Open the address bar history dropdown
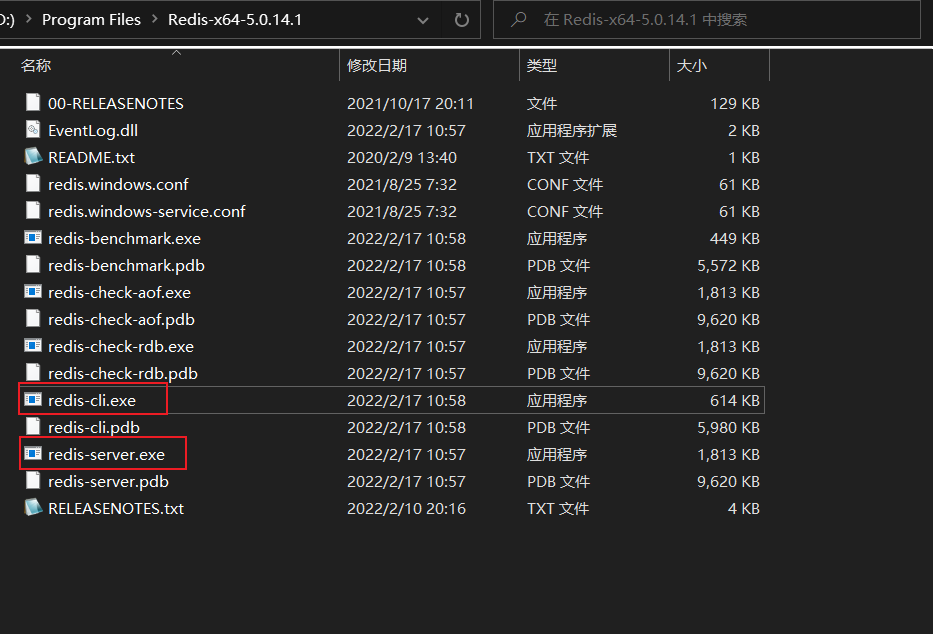The height and width of the screenshot is (634, 933). click(422, 20)
